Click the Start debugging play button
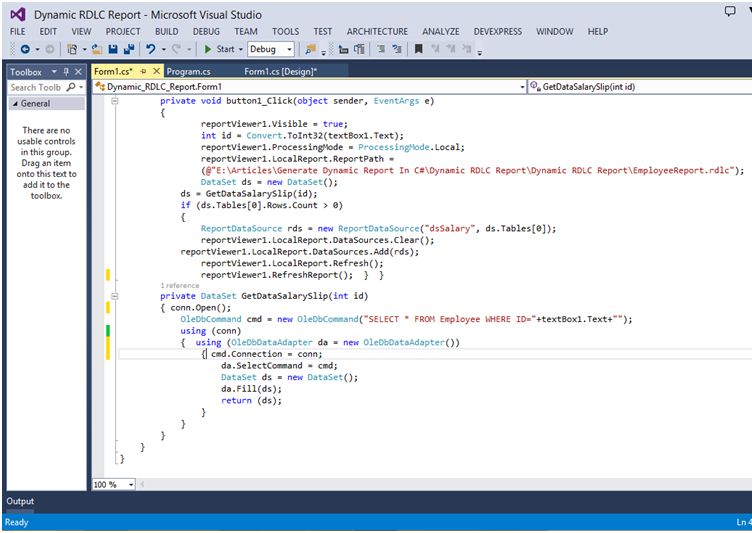This screenshot has height=533, width=752. 208,49
